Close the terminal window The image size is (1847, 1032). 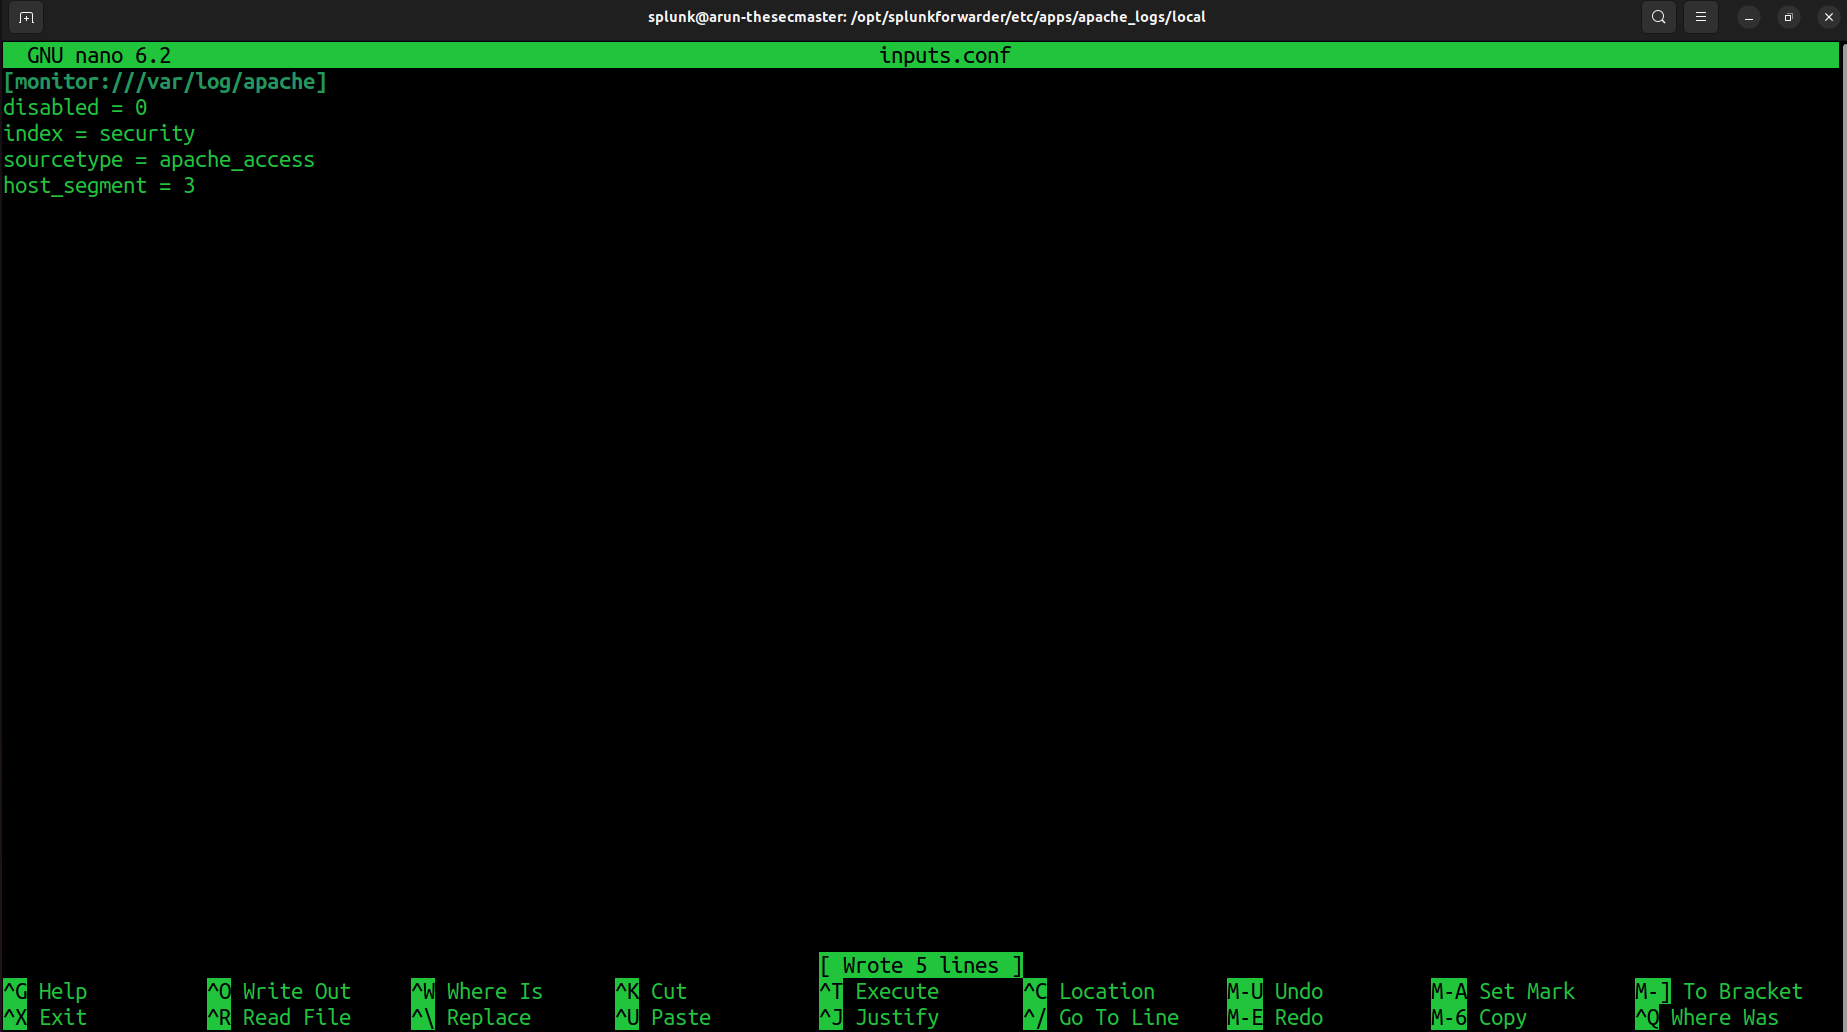point(1829,17)
